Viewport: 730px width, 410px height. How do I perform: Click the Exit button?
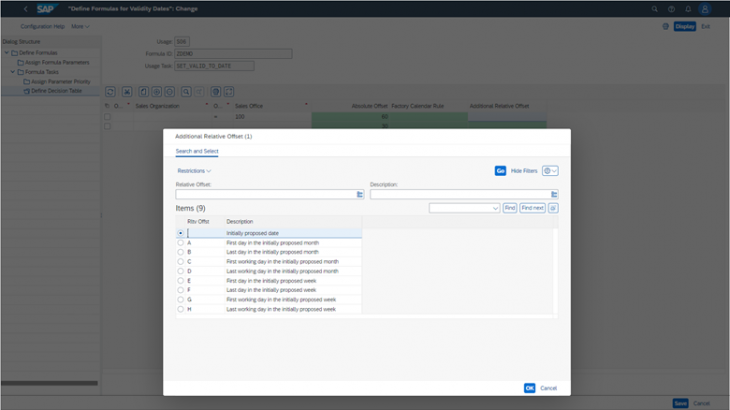click(x=706, y=27)
